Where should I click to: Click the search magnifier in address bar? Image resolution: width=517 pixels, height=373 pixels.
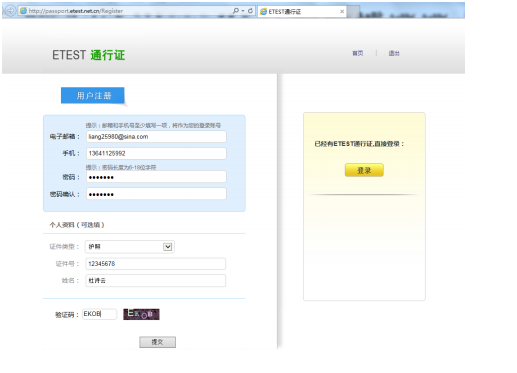coord(236,11)
